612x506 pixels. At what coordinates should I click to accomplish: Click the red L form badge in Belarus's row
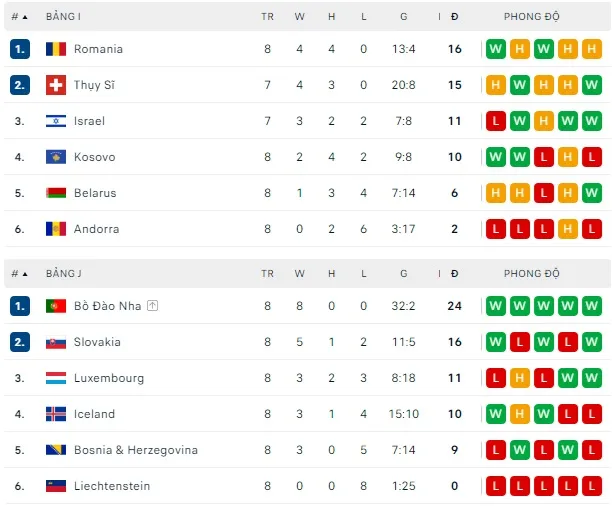pyautogui.click(x=543, y=193)
